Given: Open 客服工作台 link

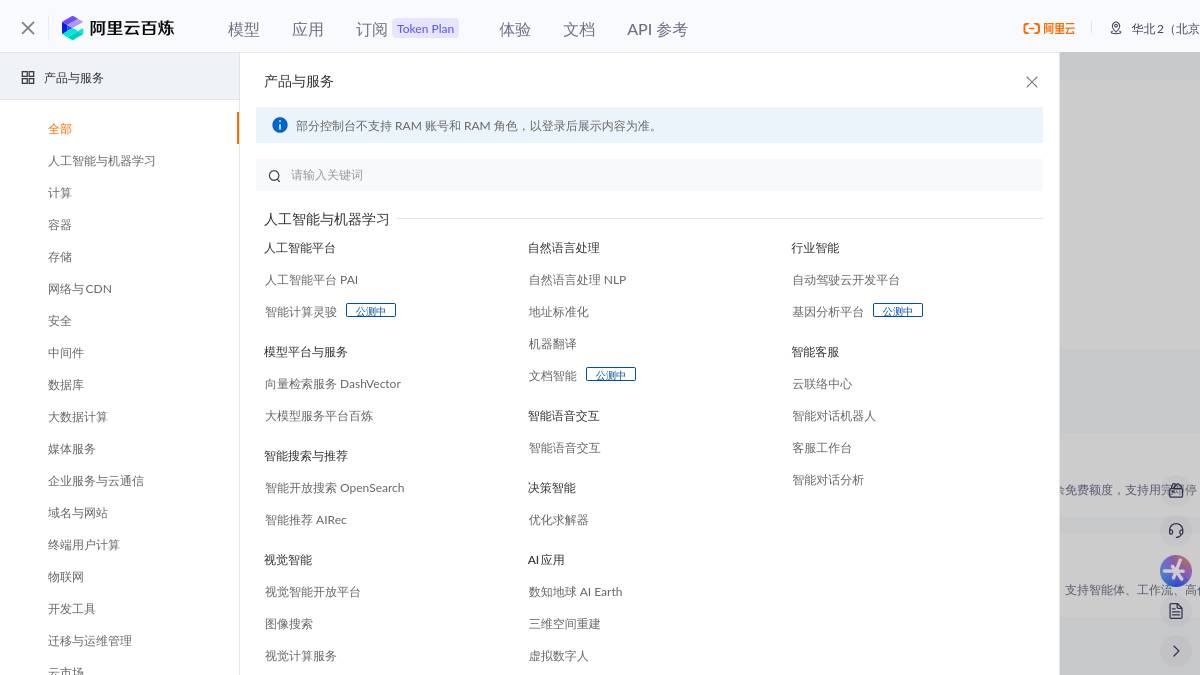Looking at the screenshot, I should pyautogui.click(x=822, y=448).
